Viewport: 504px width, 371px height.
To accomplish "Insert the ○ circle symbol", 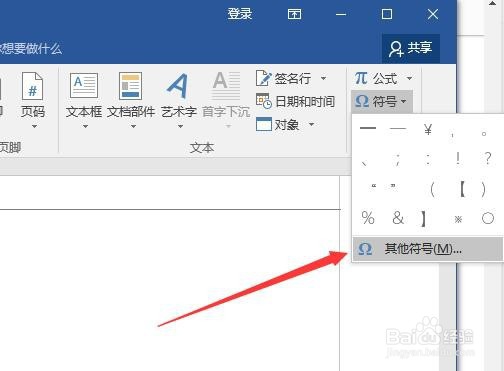I will 488,218.
